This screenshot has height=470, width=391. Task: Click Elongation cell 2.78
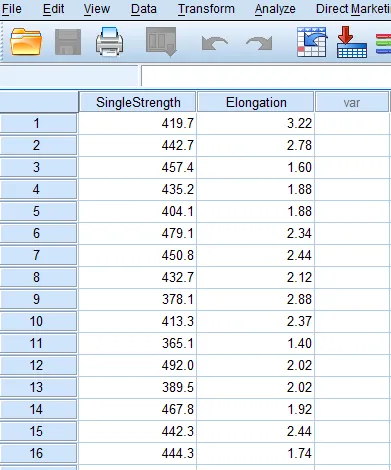click(256, 145)
